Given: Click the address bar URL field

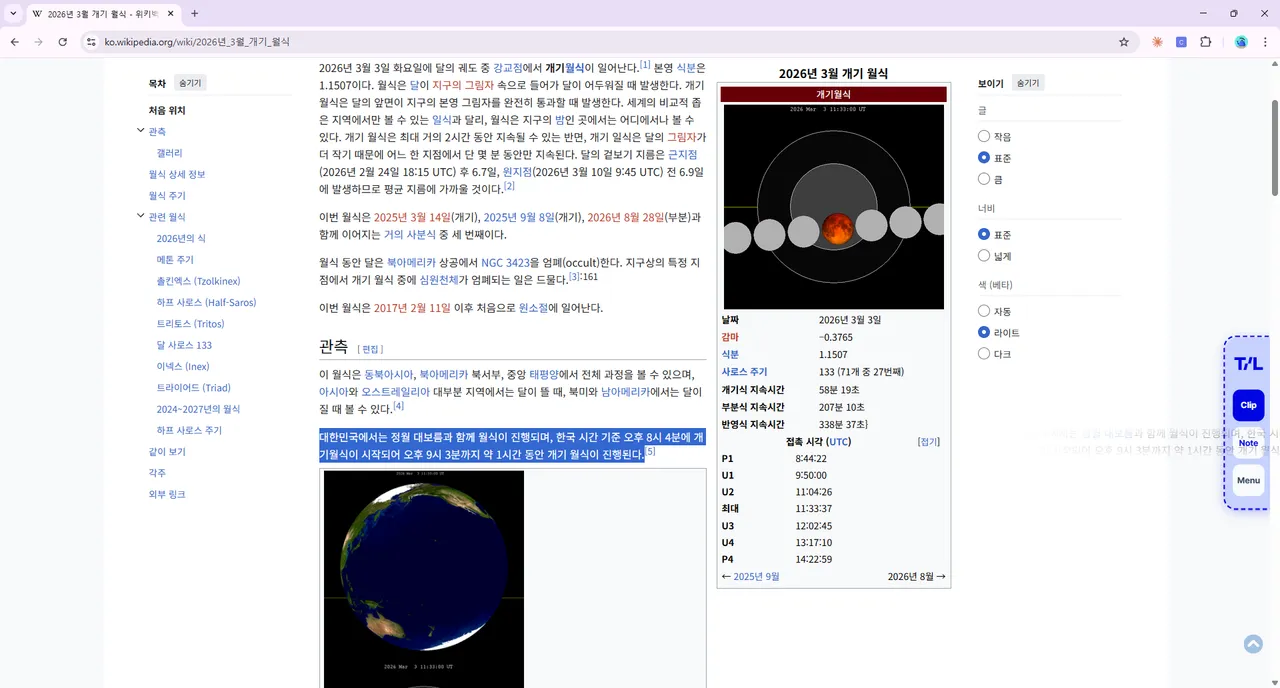Looking at the screenshot, I should pyautogui.click(x=600, y=42).
